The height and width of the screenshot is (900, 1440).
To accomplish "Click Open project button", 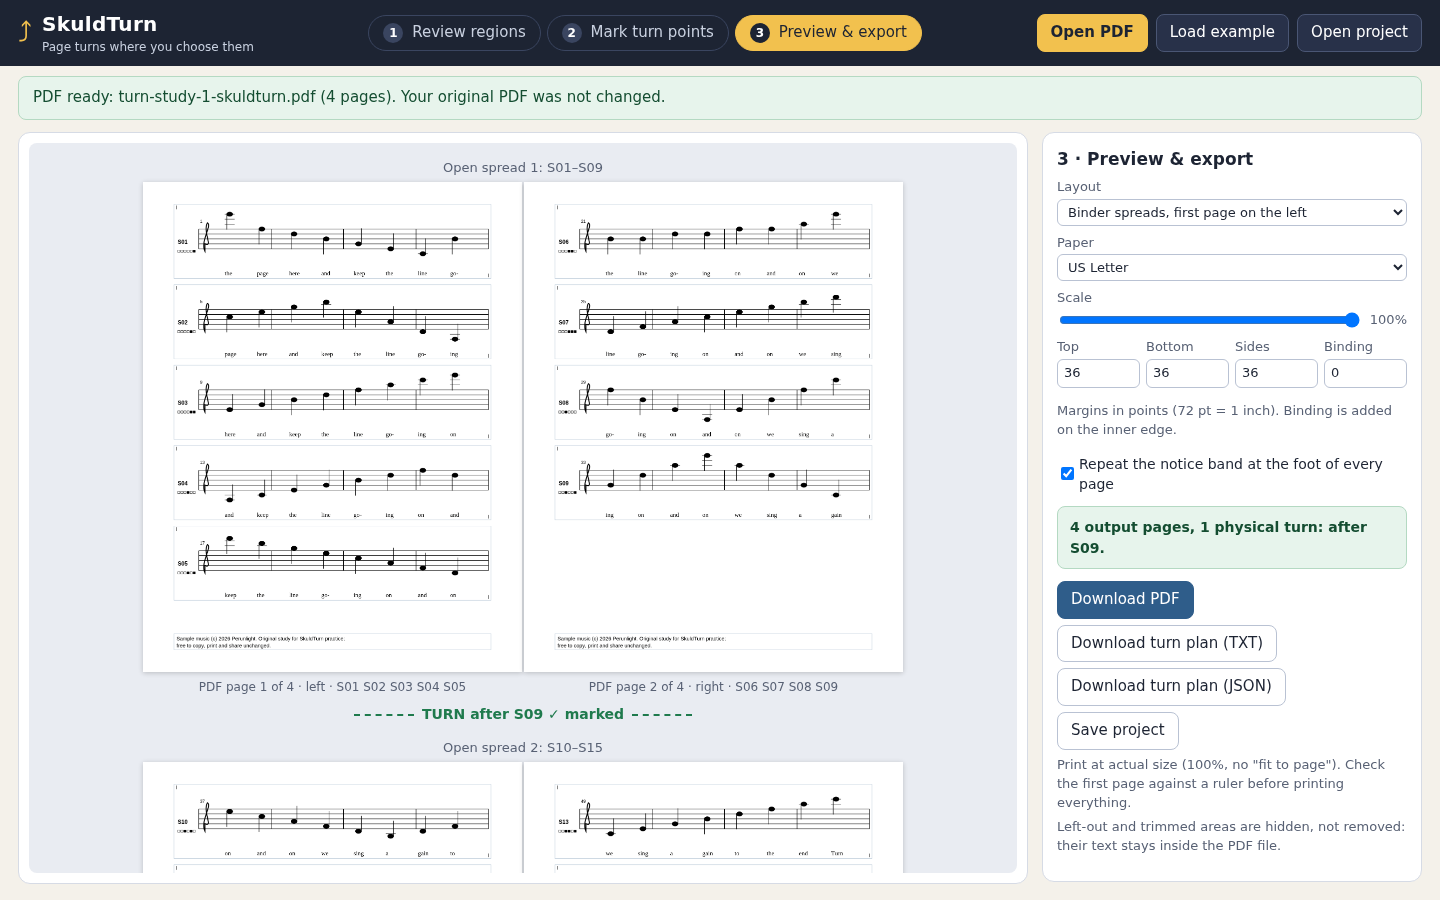I will pyautogui.click(x=1359, y=33).
